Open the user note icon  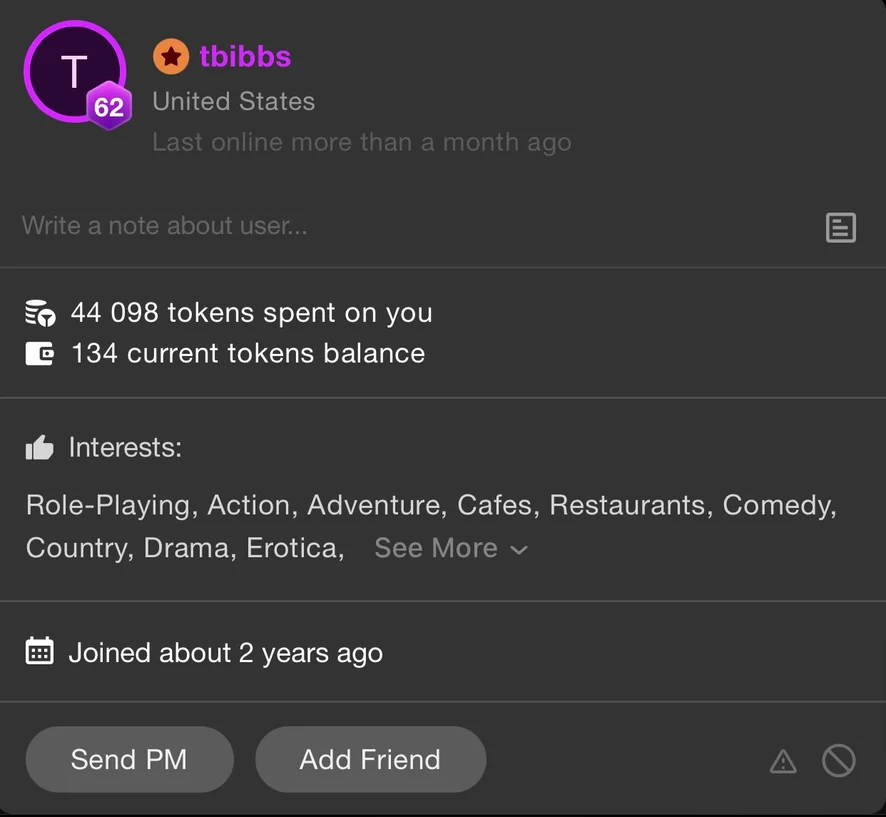click(841, 228)
